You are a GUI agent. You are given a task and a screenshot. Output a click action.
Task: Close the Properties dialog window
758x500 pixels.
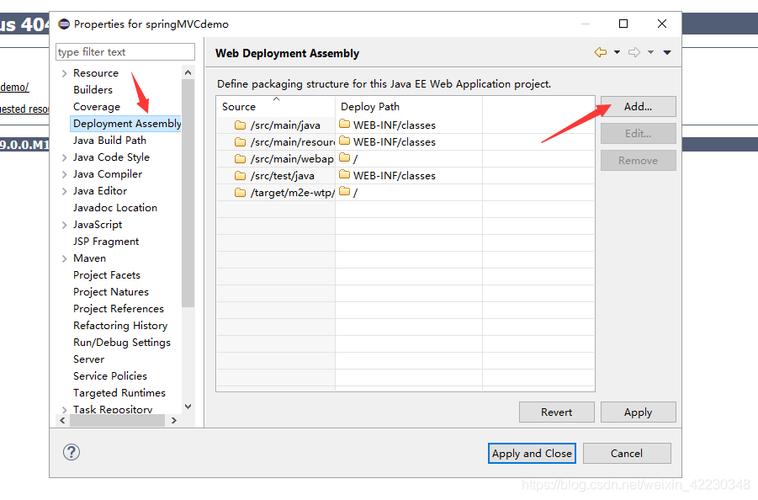click(662, 24)
